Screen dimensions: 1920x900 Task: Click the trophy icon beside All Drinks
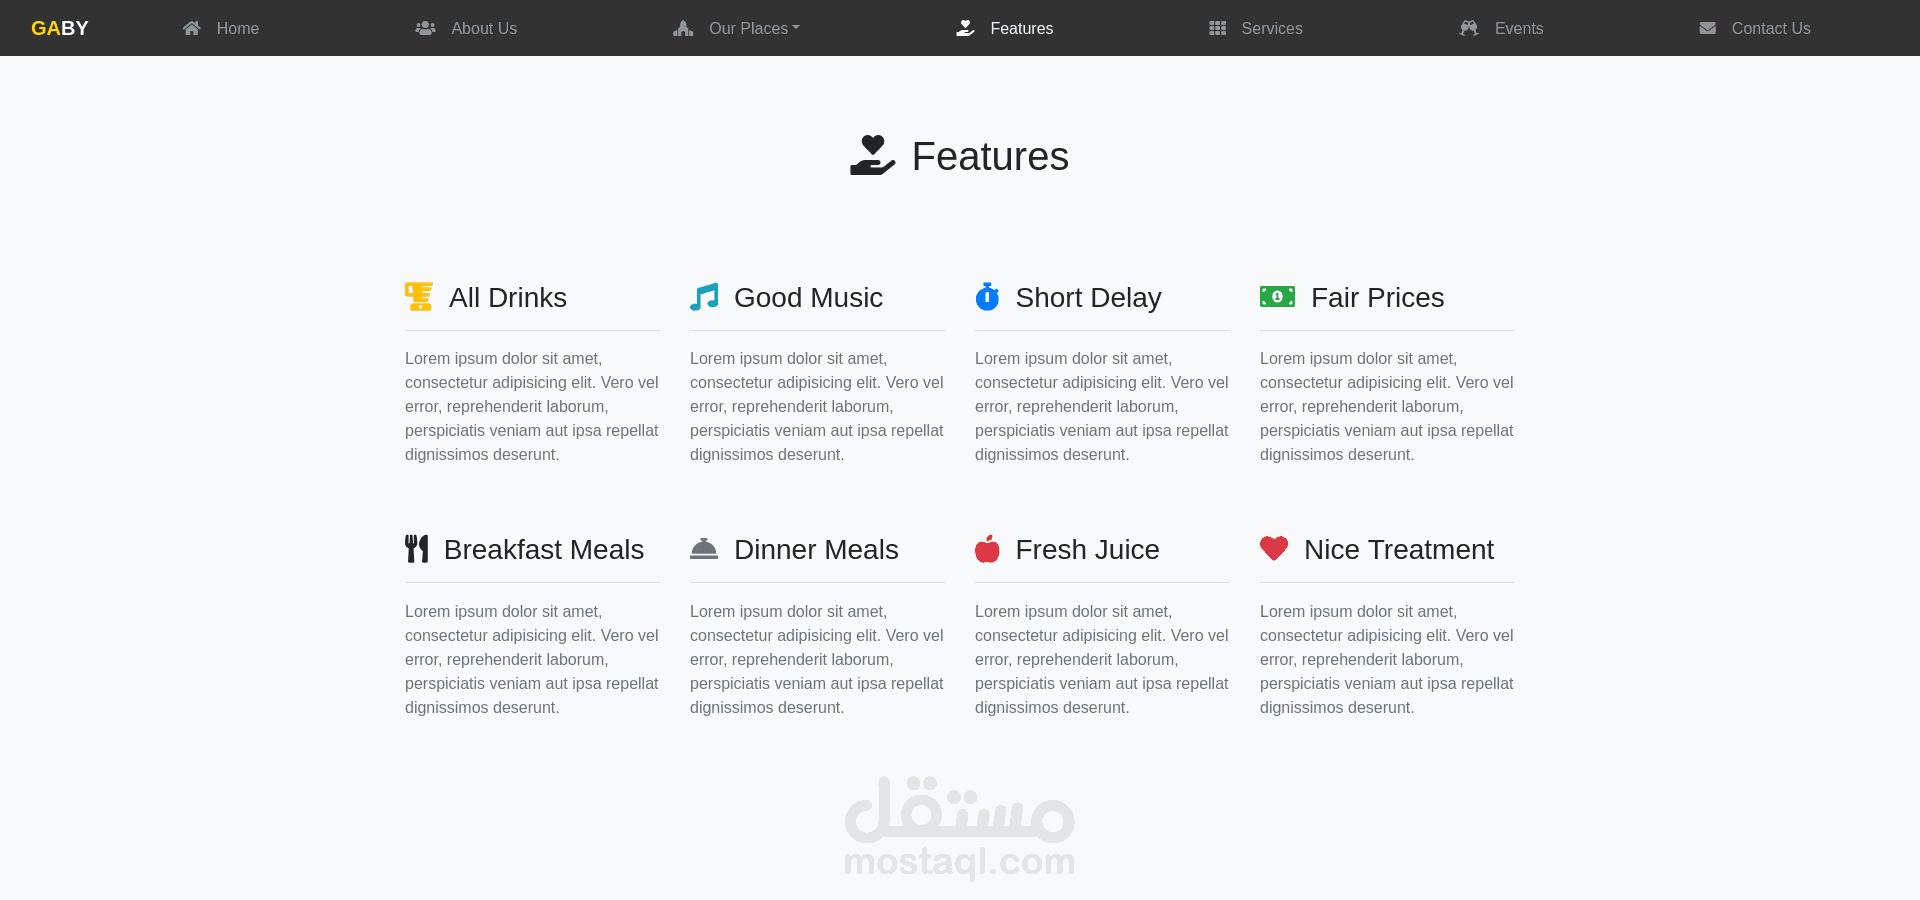pyautogui.click(x=419, y=297)
